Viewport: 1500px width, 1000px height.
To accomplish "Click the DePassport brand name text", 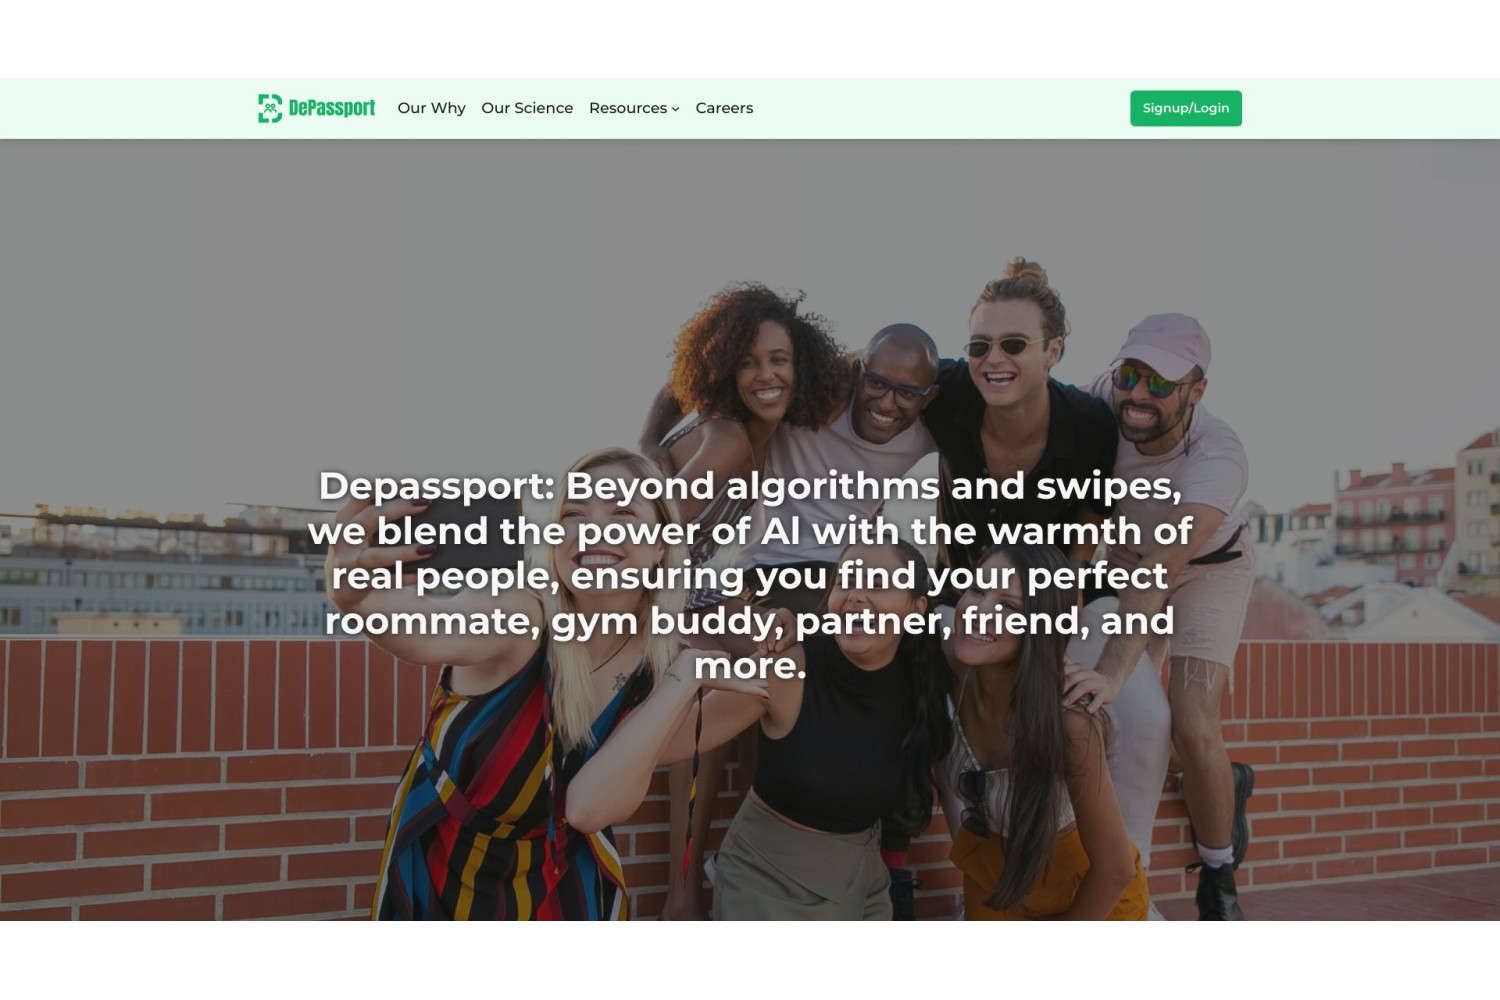I will [332, 108].
